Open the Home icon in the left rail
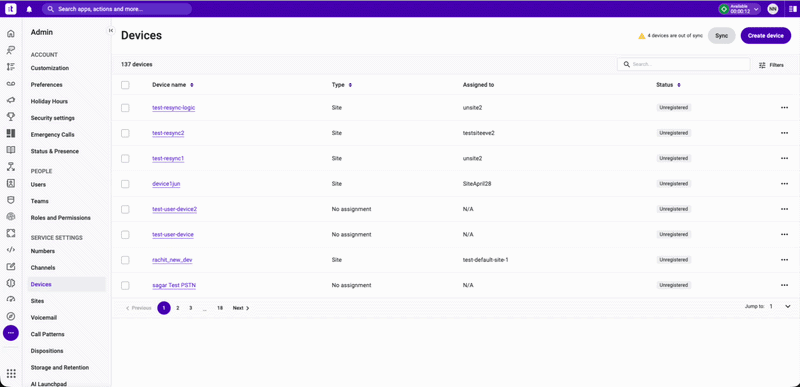This screenshot has width=800, height=387. click(11, 34)
